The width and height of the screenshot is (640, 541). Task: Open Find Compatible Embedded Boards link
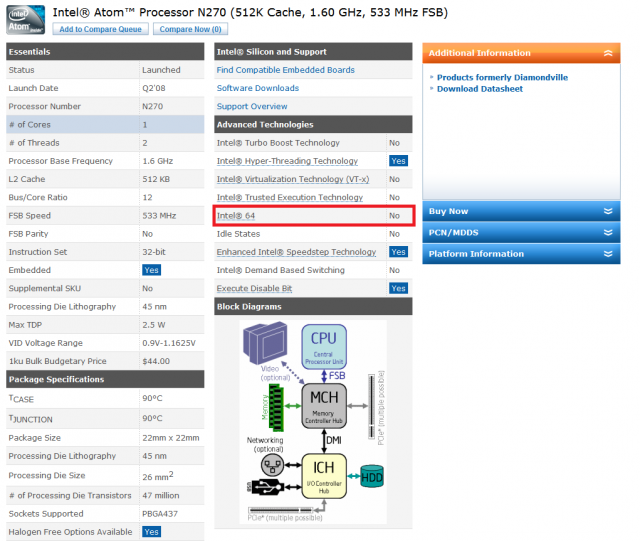click(x=285, y=70)
